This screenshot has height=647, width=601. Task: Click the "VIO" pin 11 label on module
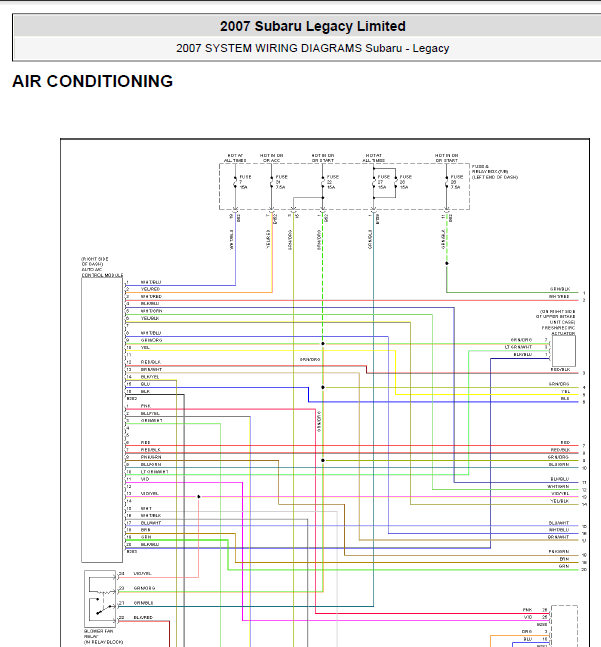(x=145, y=479)
